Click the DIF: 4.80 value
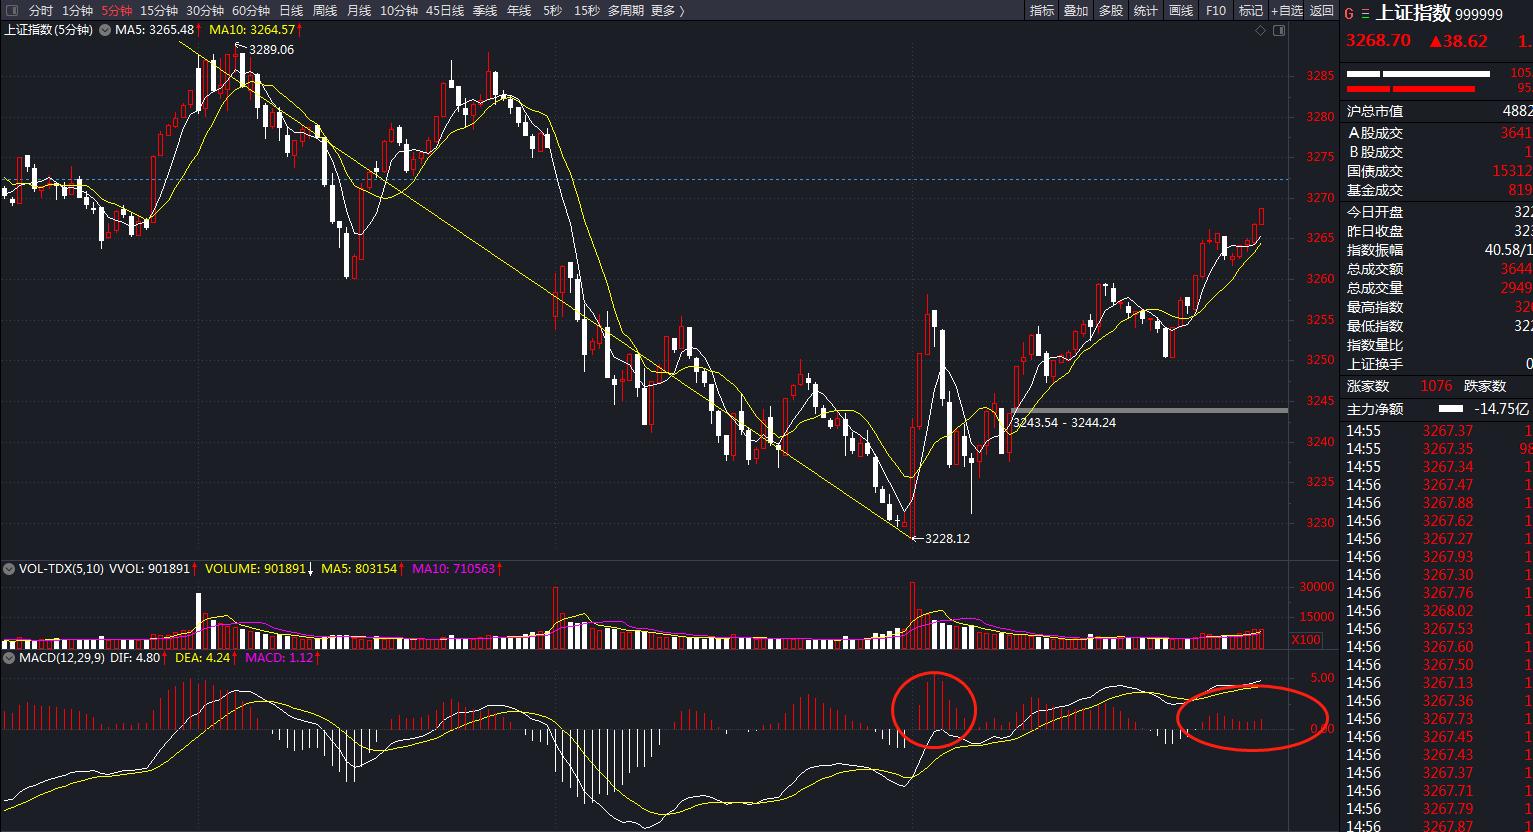The image size is (1533, 832). click(135, 658)
